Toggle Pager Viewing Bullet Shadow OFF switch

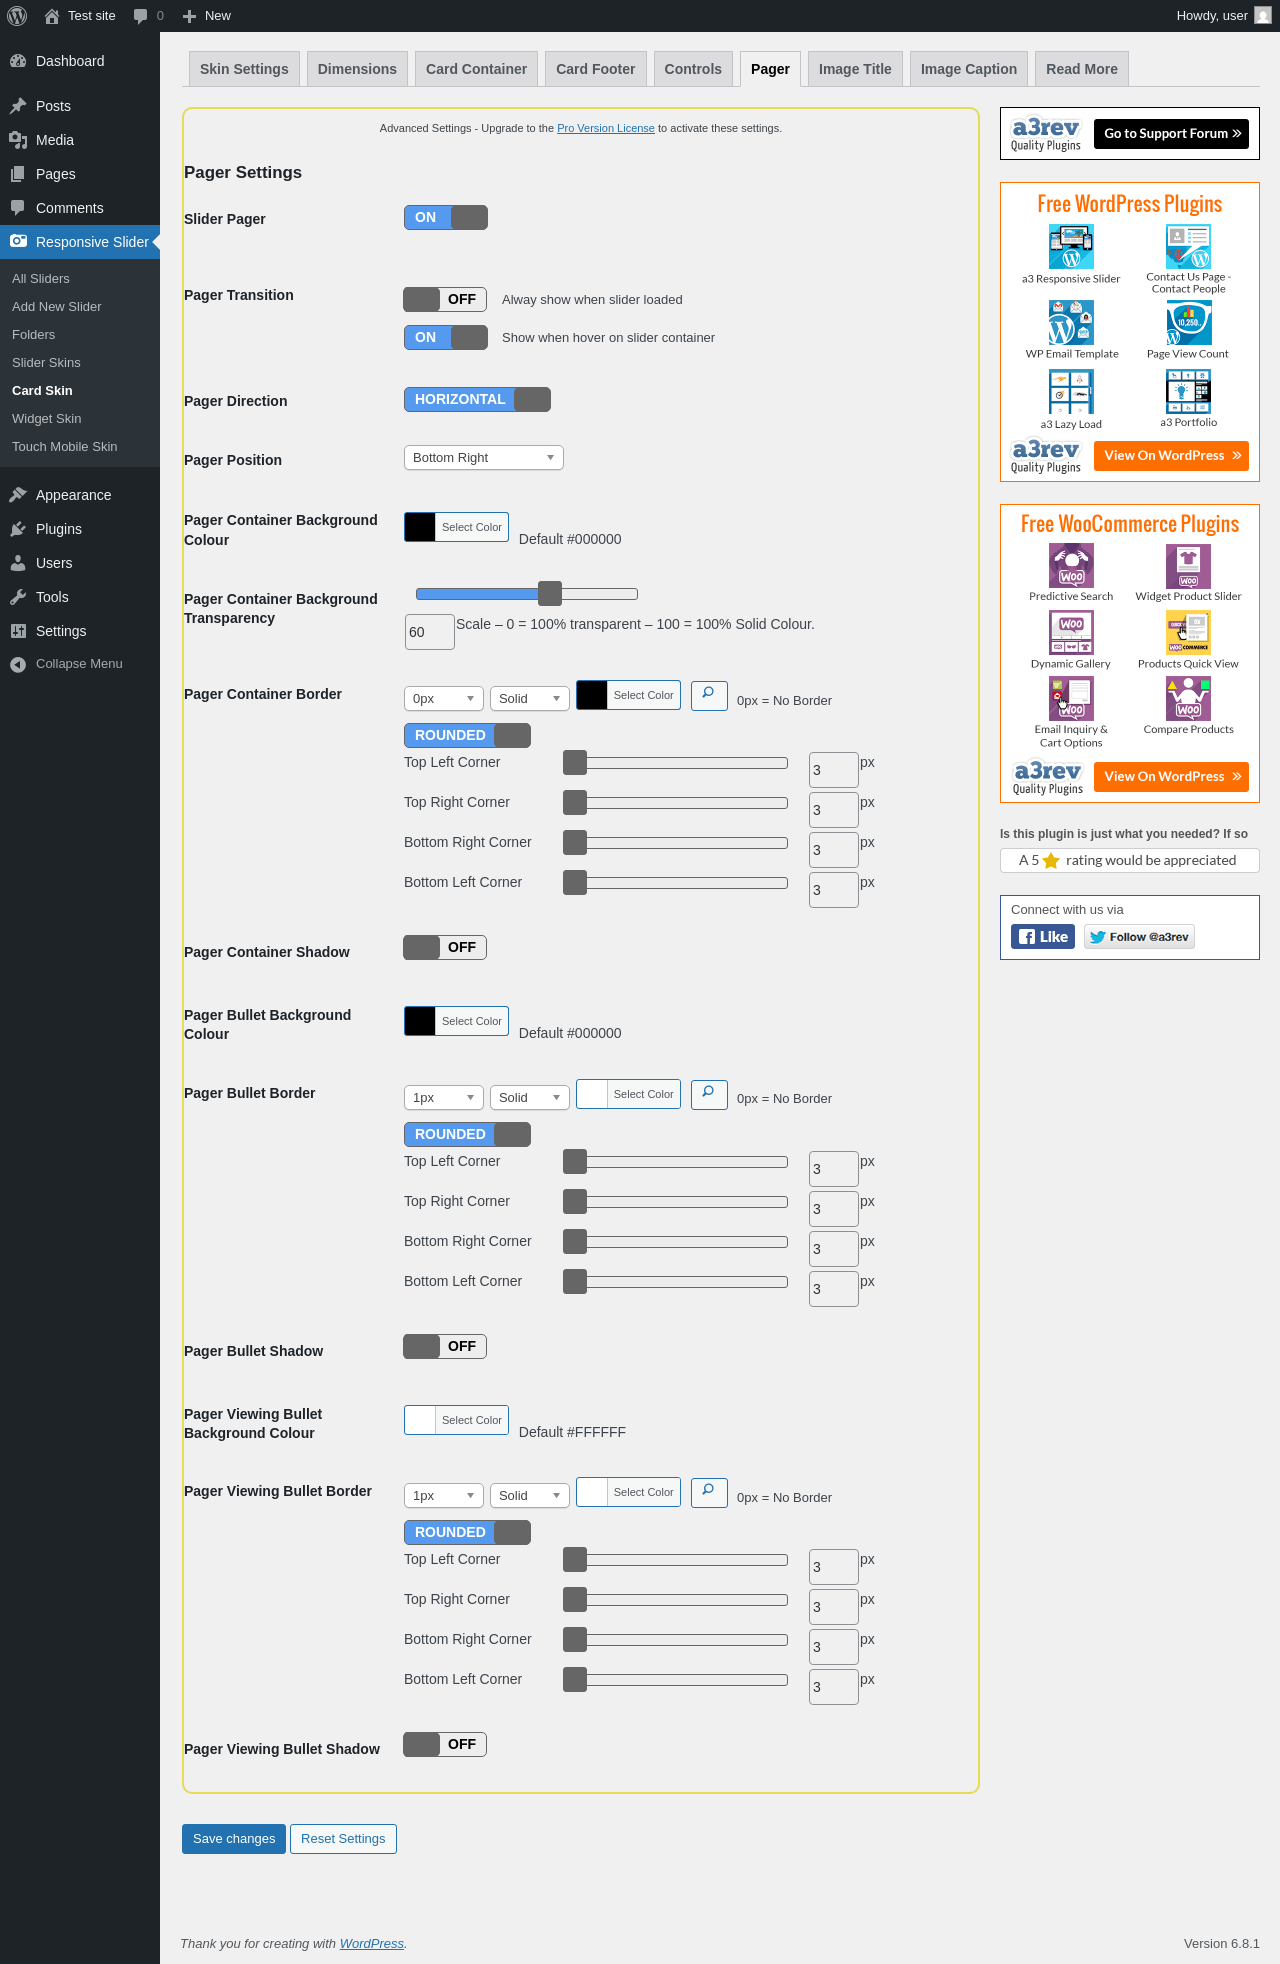445,1744
